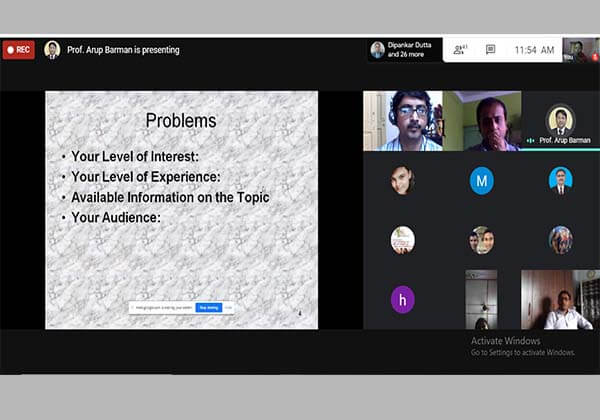Viewport: 600px width, 420px height.
Task: Click the blue Stop sharing button
Action: (208, 308)
